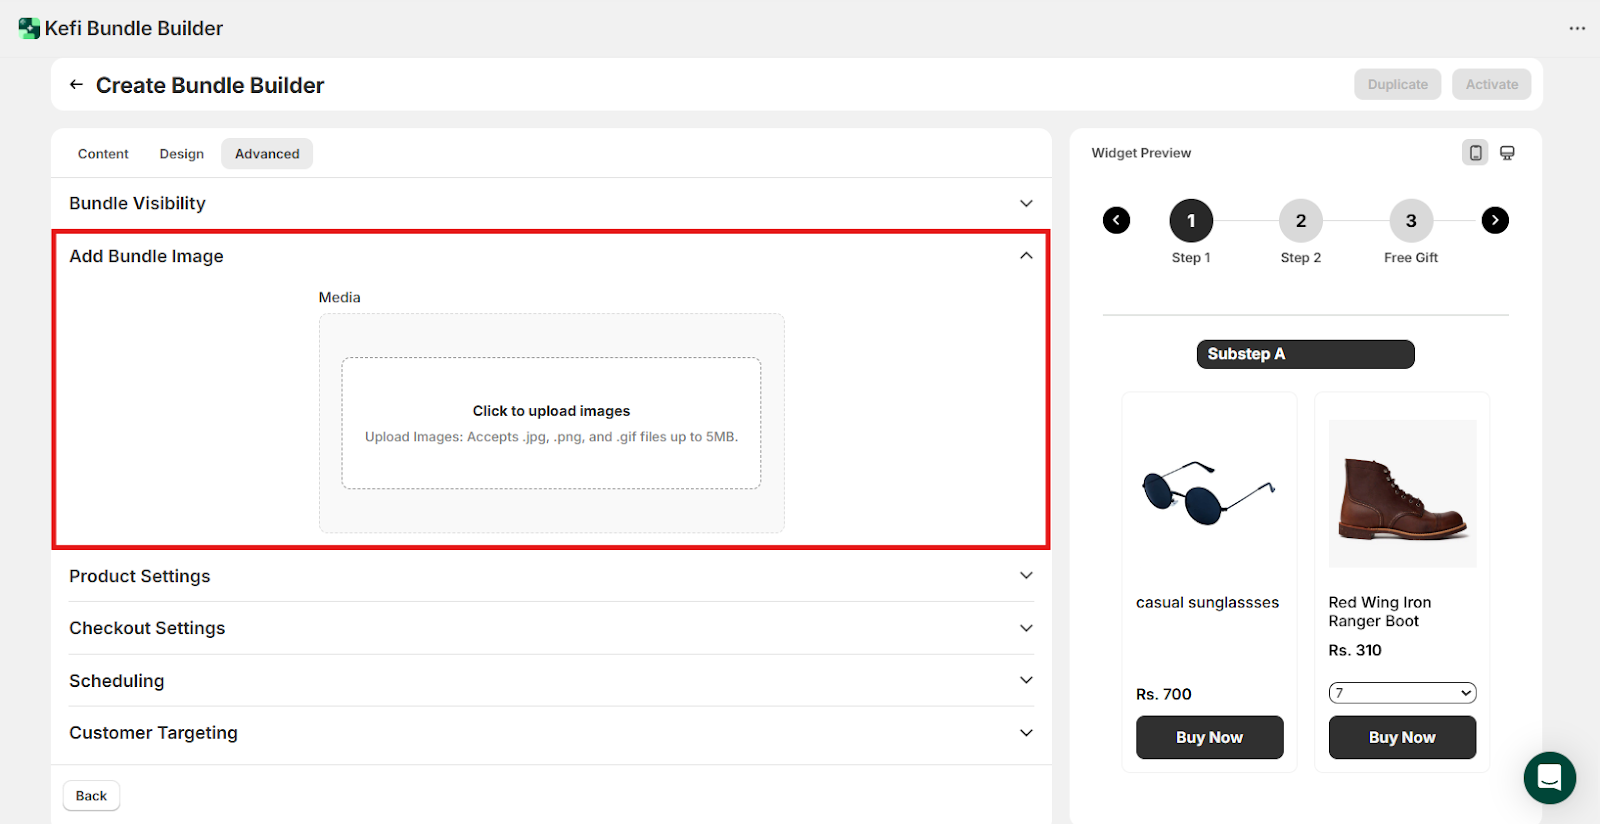
Task: Open the three-dot menu at top right
Action: 1577,28
